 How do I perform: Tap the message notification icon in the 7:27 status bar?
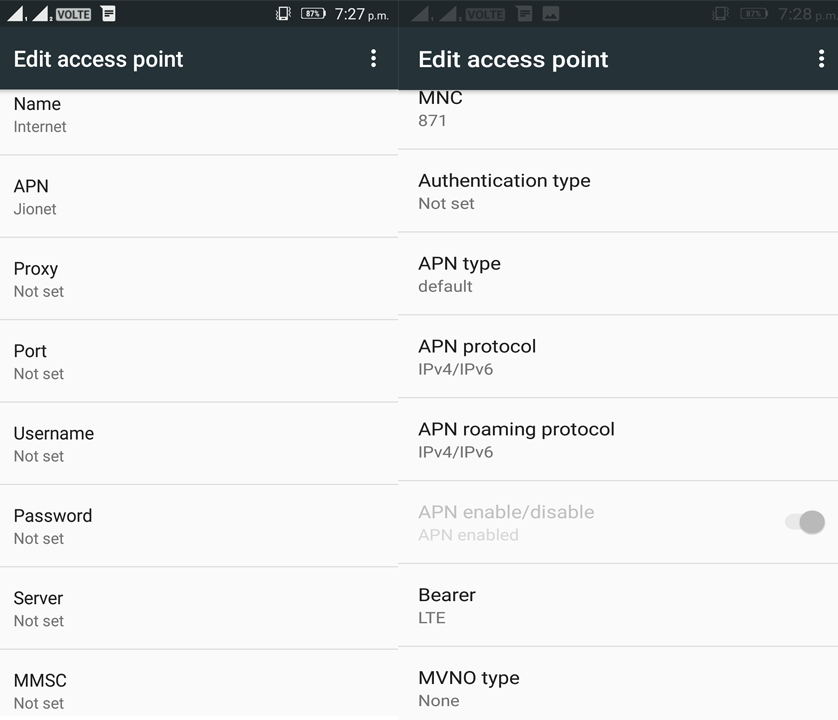pyautogui.click(x=108, y=14)
